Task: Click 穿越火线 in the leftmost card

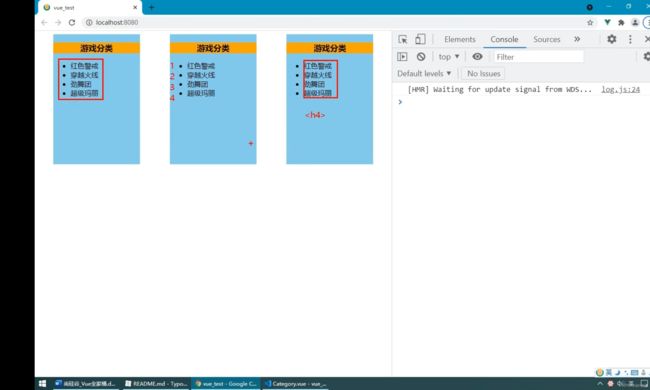Action: tap(84, 75)
